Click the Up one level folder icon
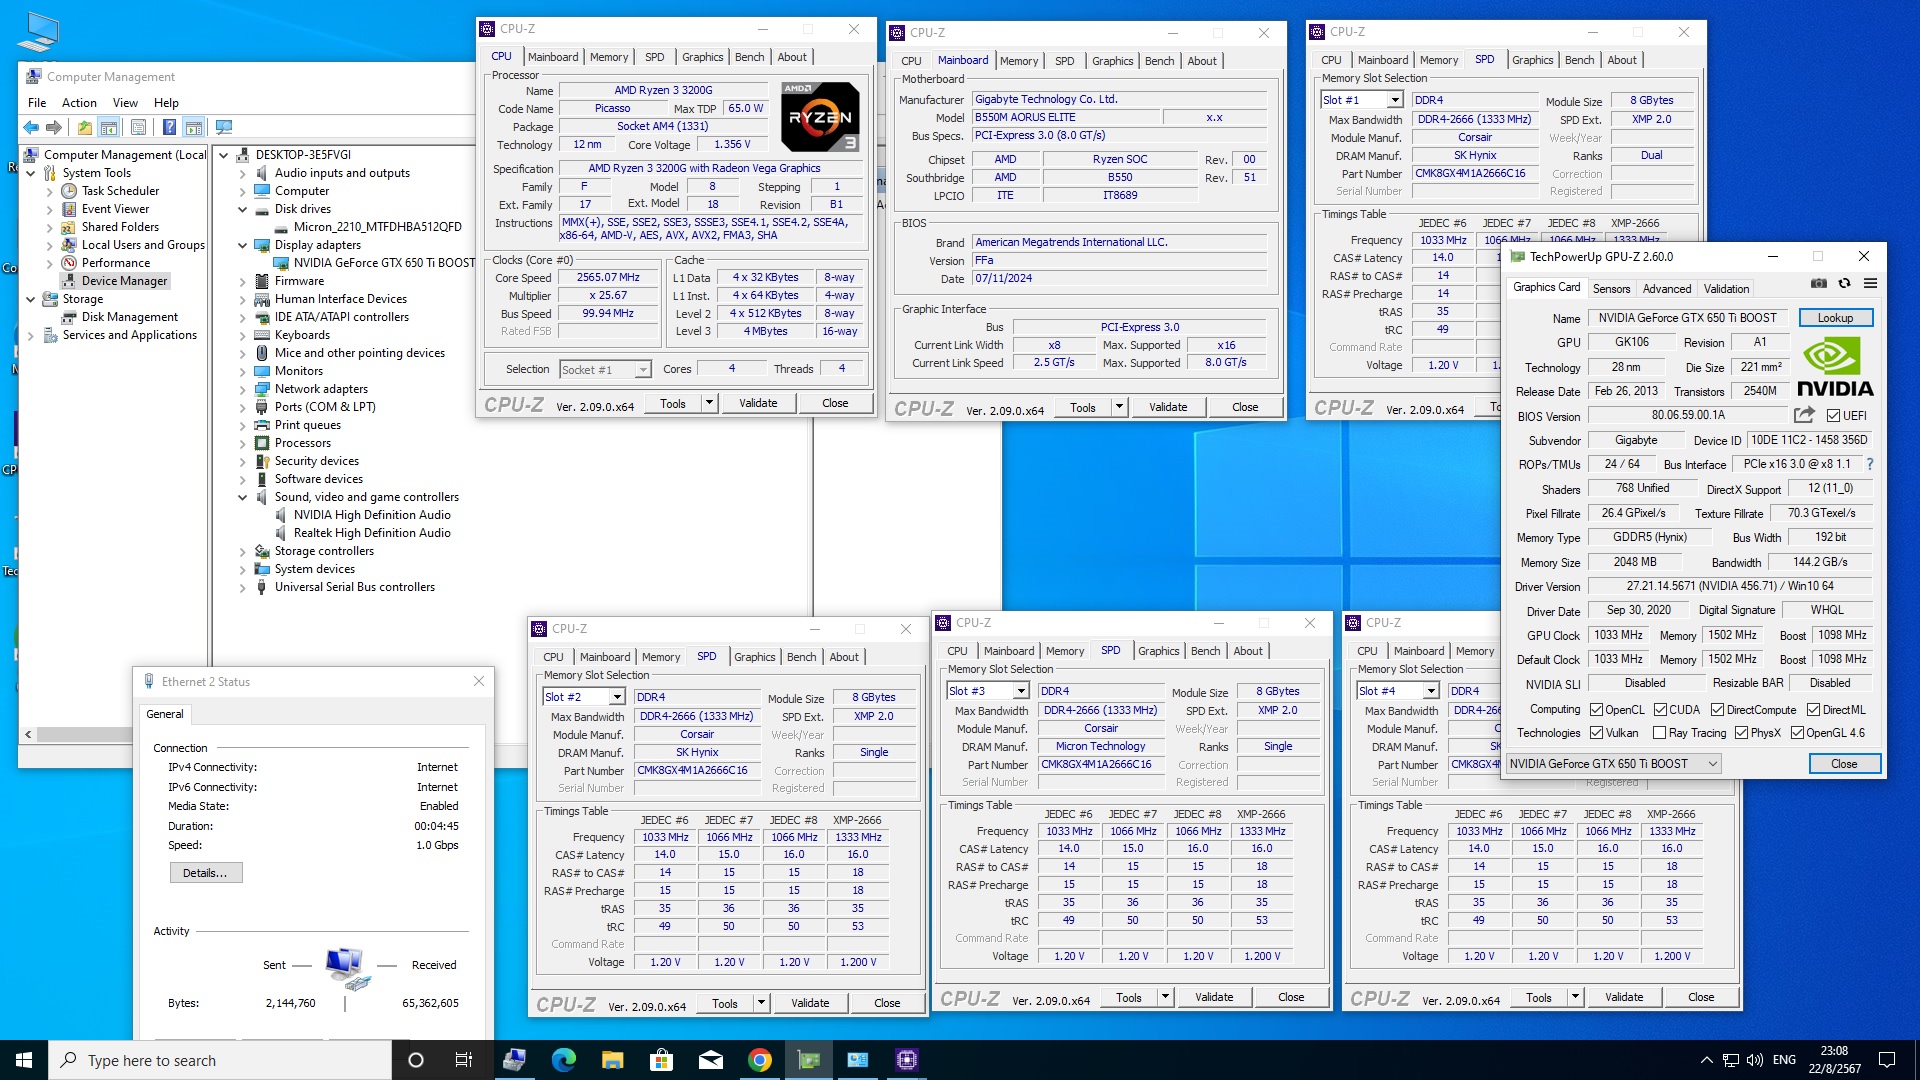 (85, 127)
